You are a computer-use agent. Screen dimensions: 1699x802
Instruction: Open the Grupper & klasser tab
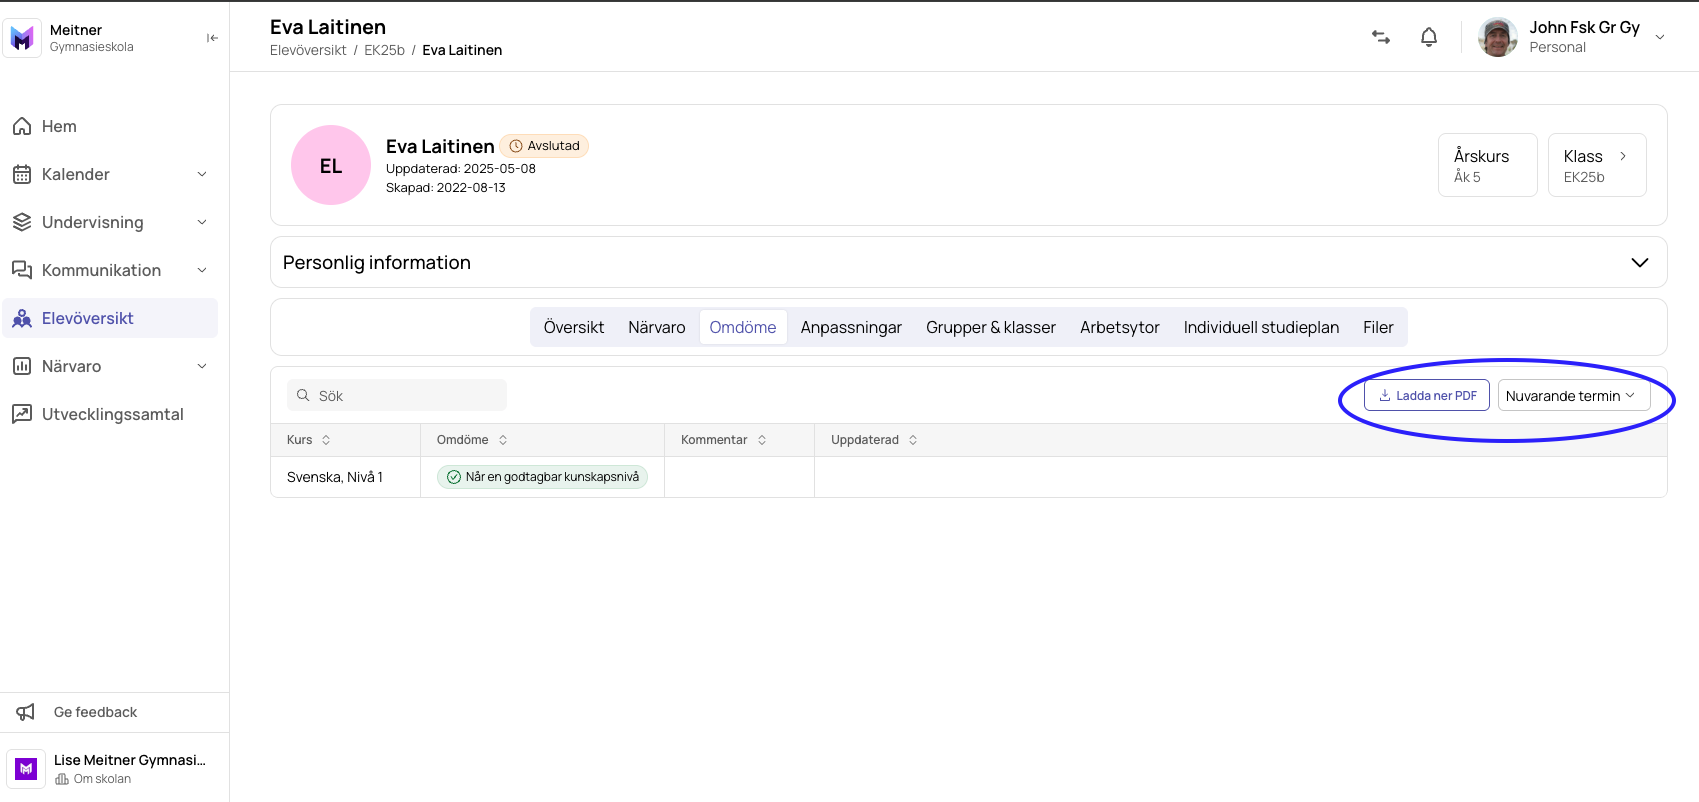(991, 327)
